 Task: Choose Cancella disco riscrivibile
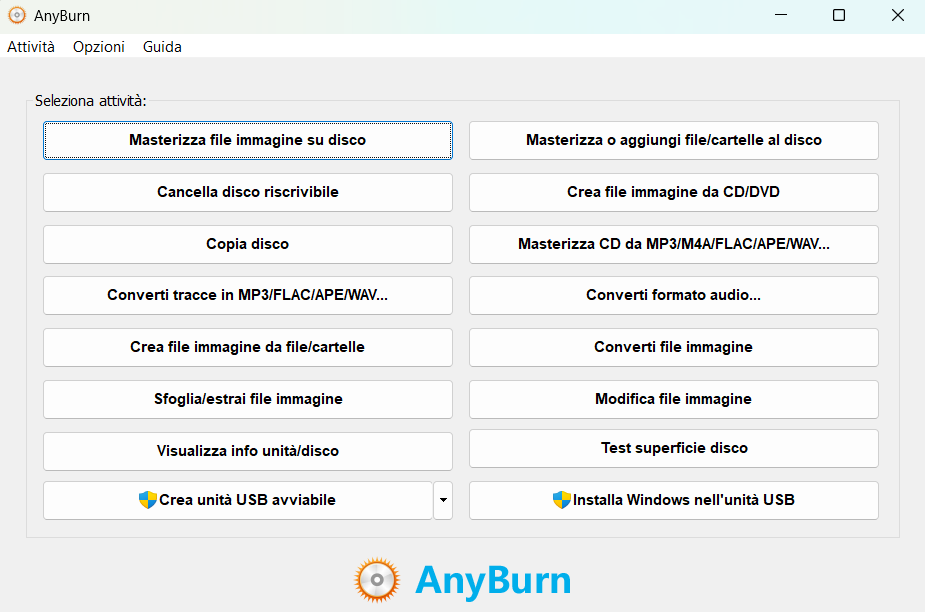[248, 192]
